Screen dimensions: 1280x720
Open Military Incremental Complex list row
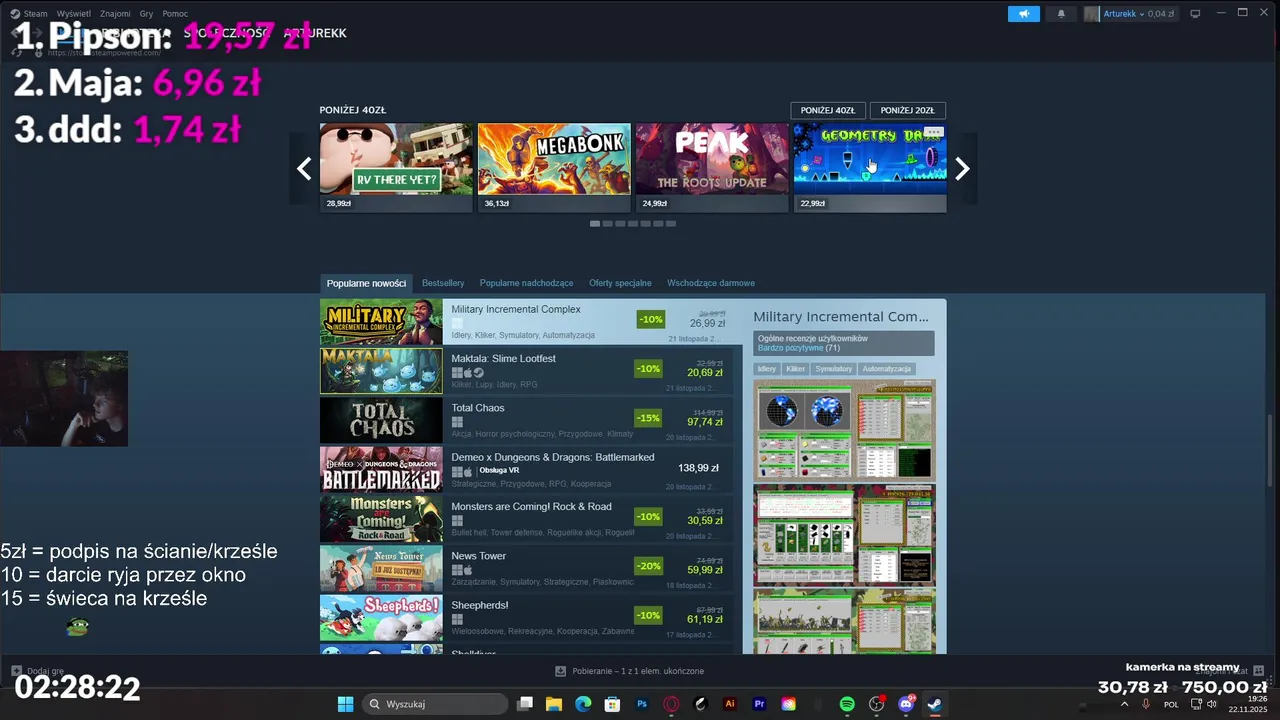click(533, 322)
